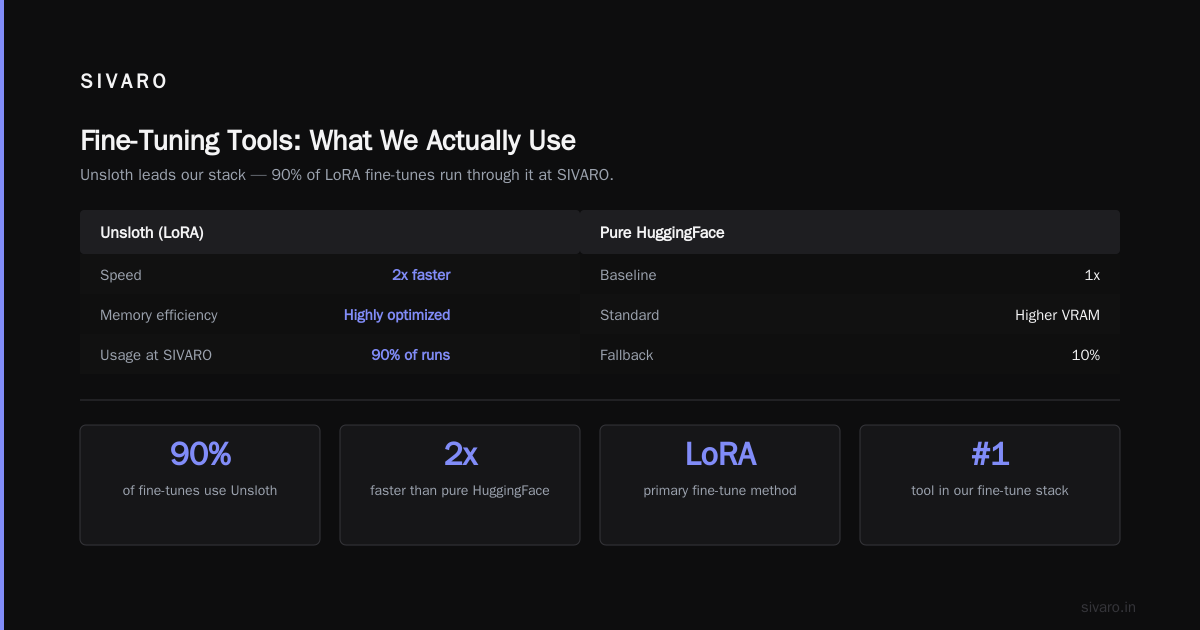Screen dimensions: 1200x630
Task: Click the 'Usage at SIVARO' label
Action: [x=156, y=355]
